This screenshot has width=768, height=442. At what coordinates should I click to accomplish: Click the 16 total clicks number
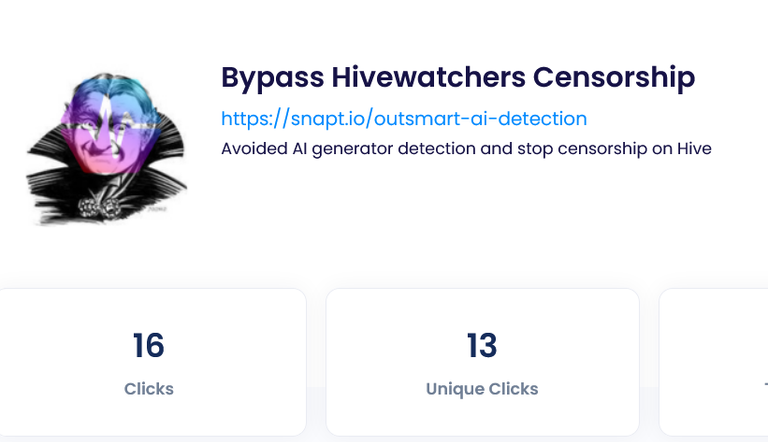click(148, 345)
